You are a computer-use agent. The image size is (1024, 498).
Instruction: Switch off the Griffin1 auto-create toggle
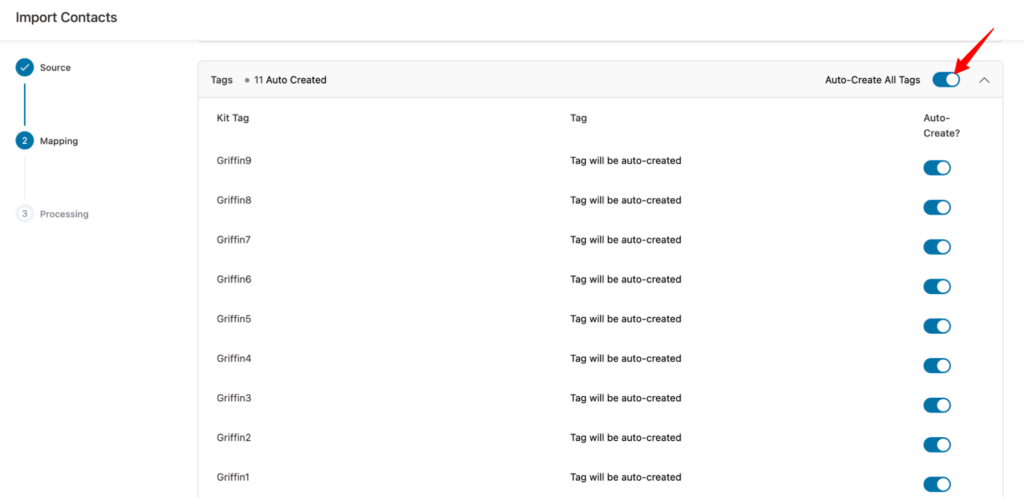pos(937,484)
